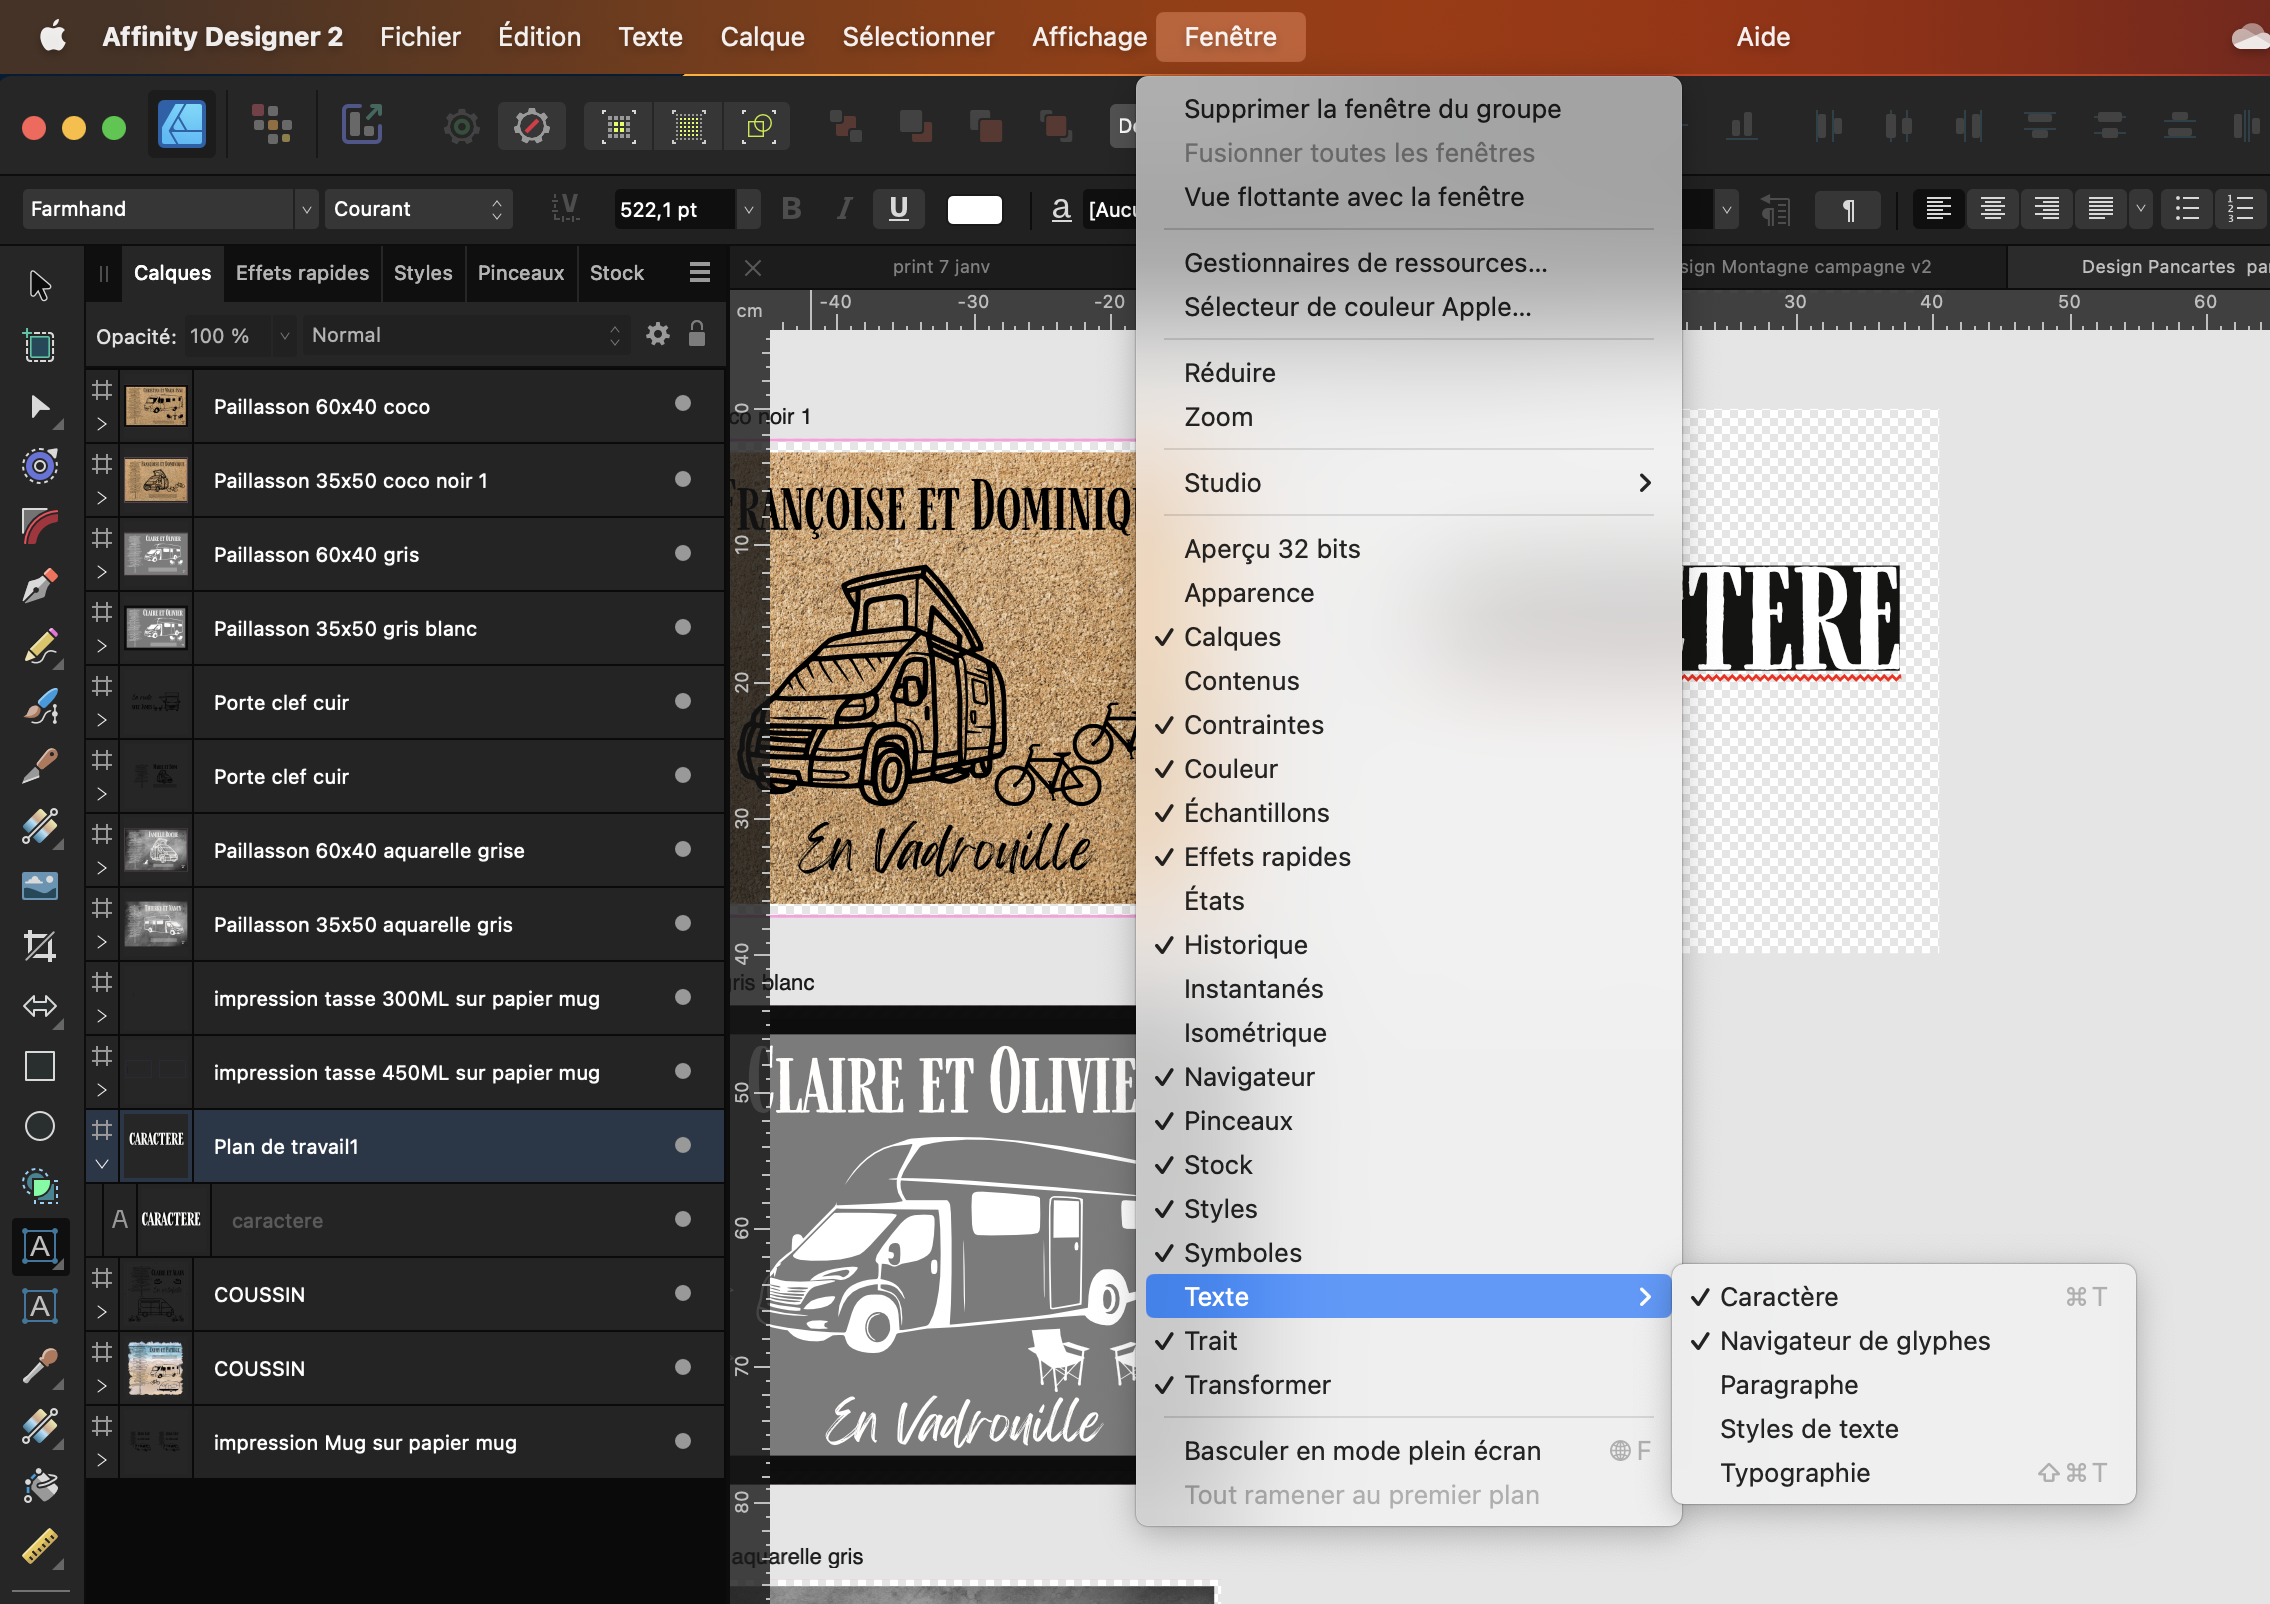Select the Pen tool
2270x1604 pixels.
(x=39, y=585)
